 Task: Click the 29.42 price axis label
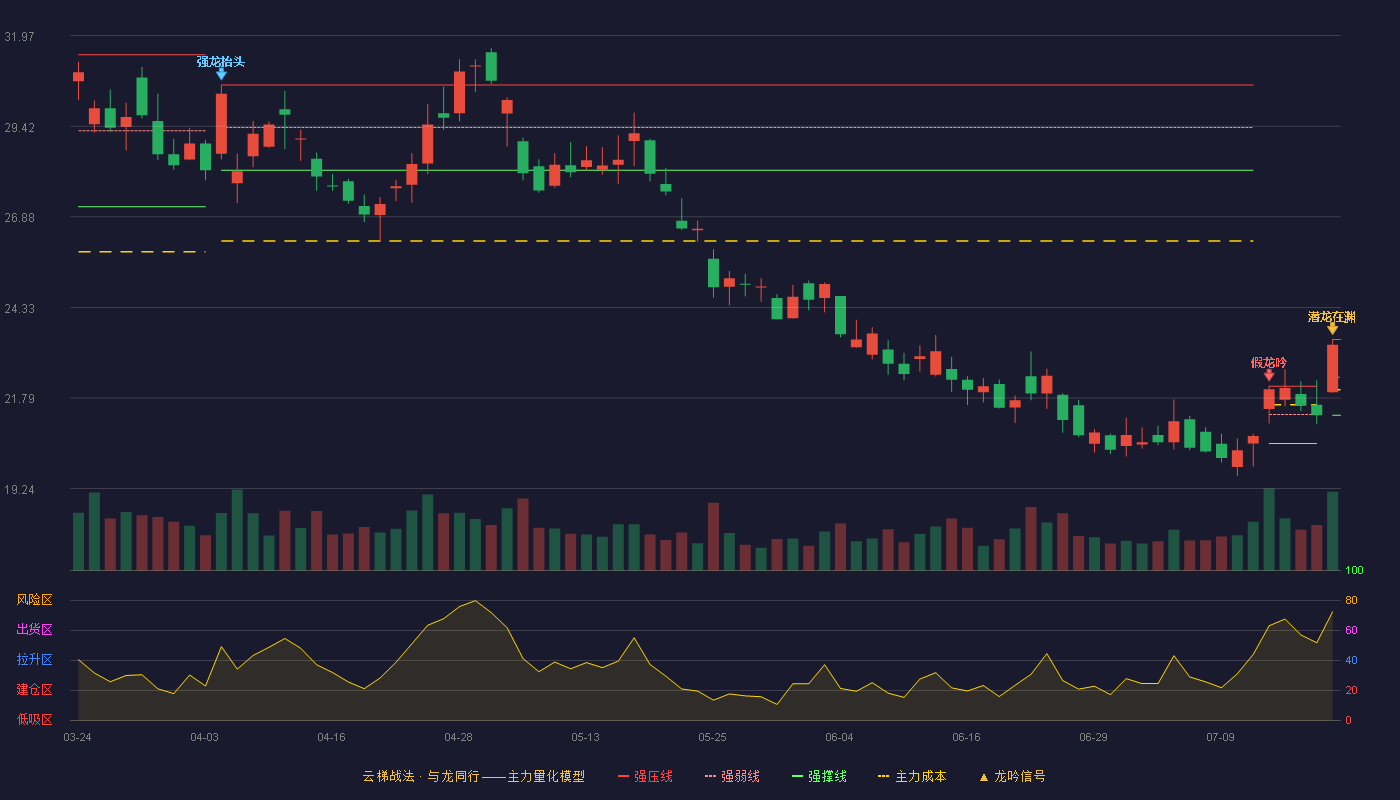pos(19,128)
